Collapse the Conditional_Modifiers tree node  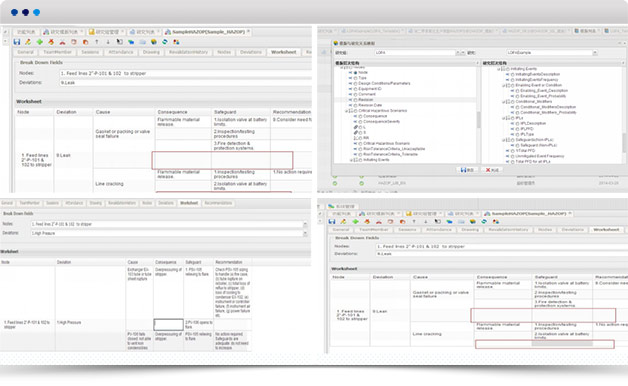(503, 102)
